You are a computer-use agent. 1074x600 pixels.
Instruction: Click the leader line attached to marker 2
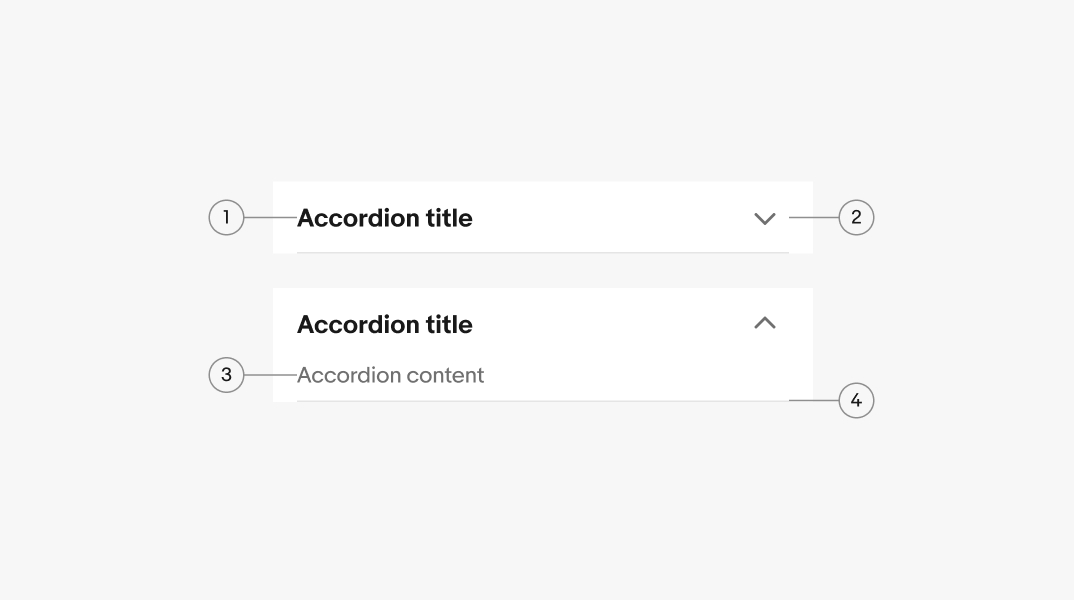tap(813, 217)
